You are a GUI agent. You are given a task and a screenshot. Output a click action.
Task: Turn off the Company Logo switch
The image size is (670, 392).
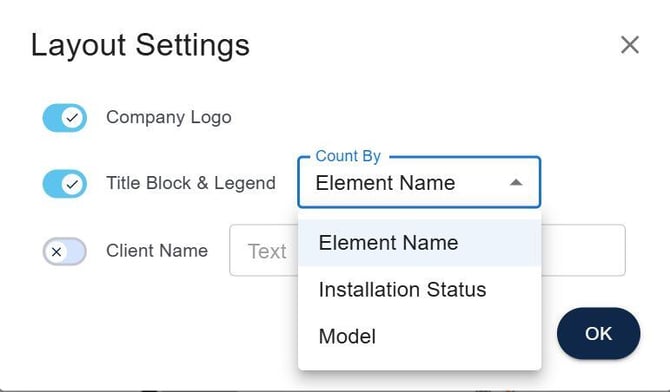[x=65, y=118]
